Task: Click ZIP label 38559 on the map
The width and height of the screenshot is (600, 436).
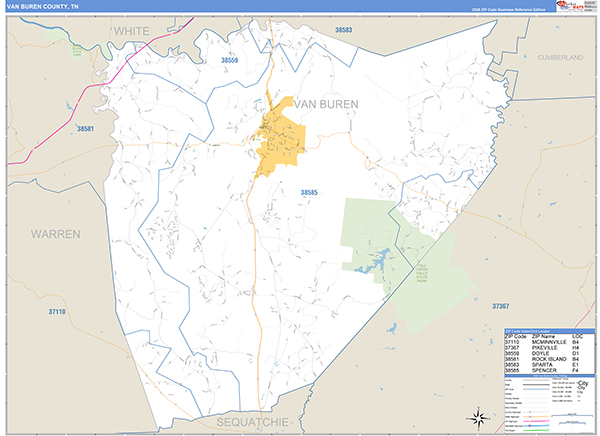Action: tap(230, 60)
